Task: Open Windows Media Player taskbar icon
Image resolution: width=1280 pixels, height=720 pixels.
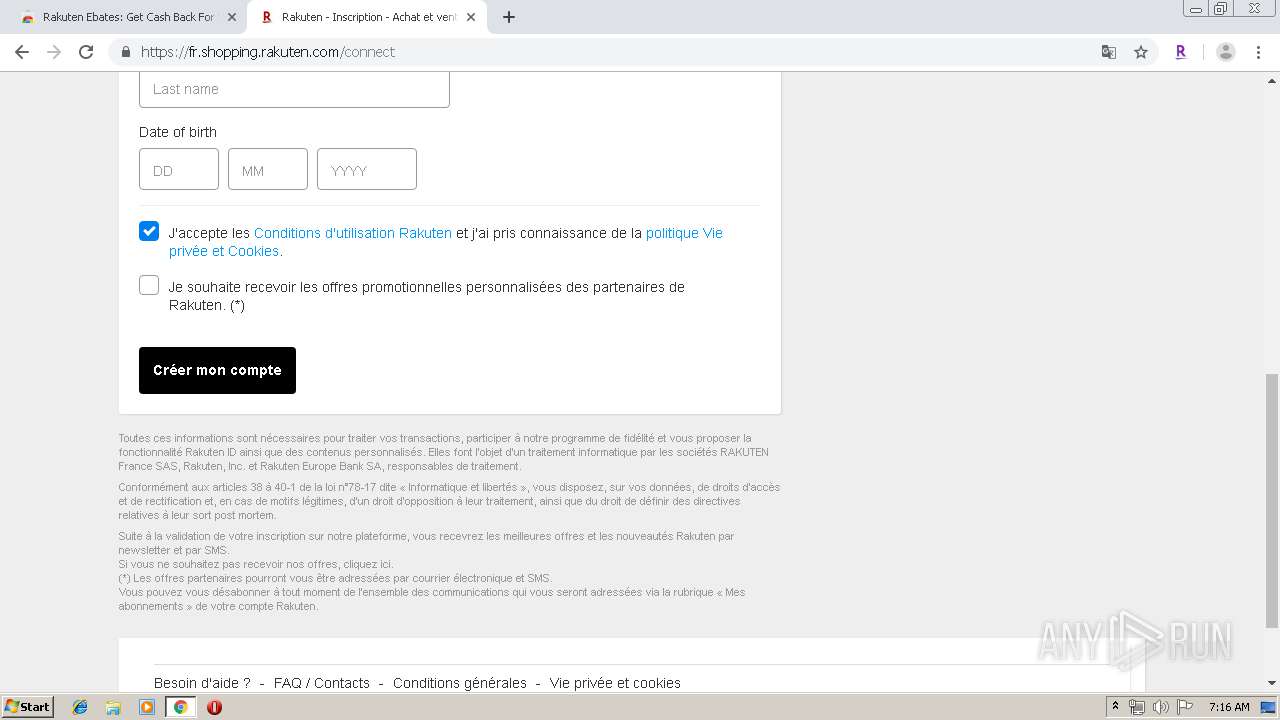Action: tap(146, 707)
